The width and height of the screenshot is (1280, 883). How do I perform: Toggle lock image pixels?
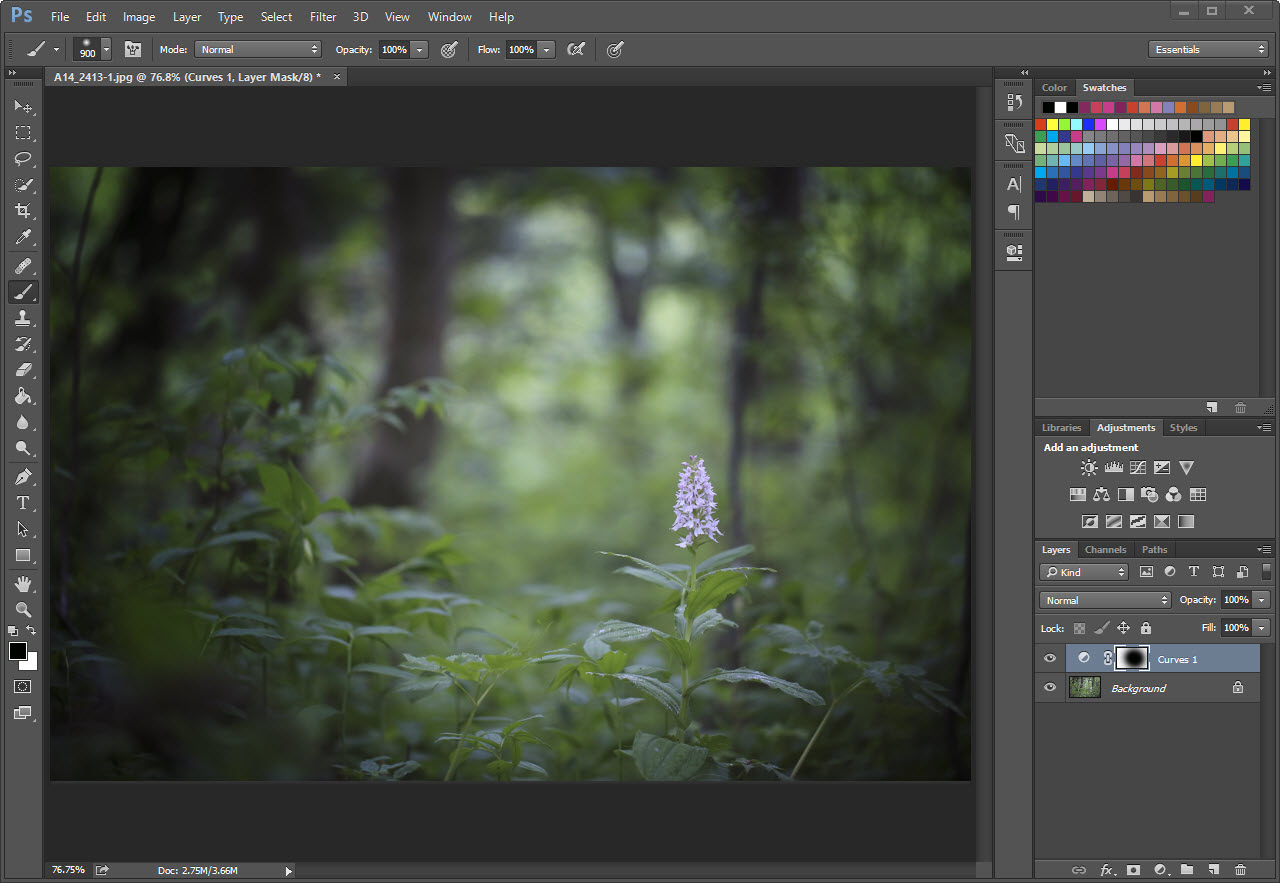click(1101, 628)
